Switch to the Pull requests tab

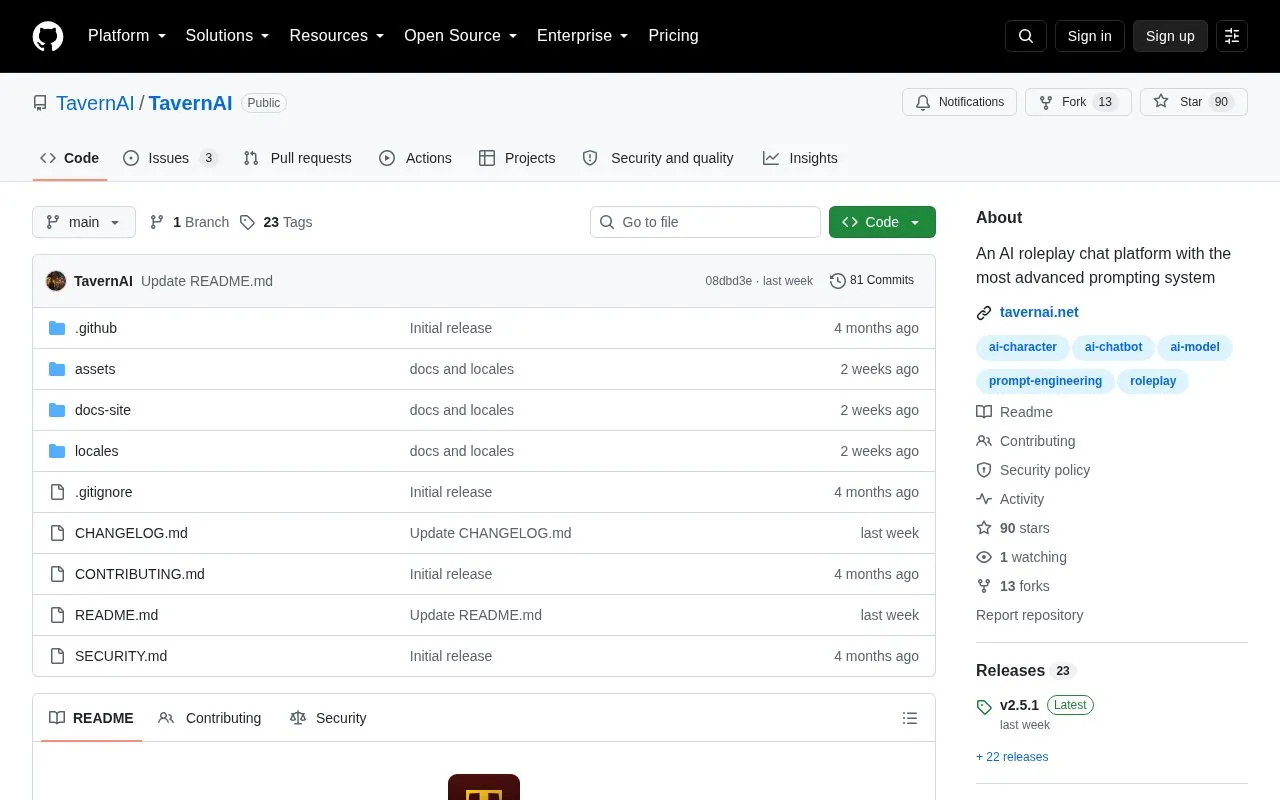(x=298, y=158)
